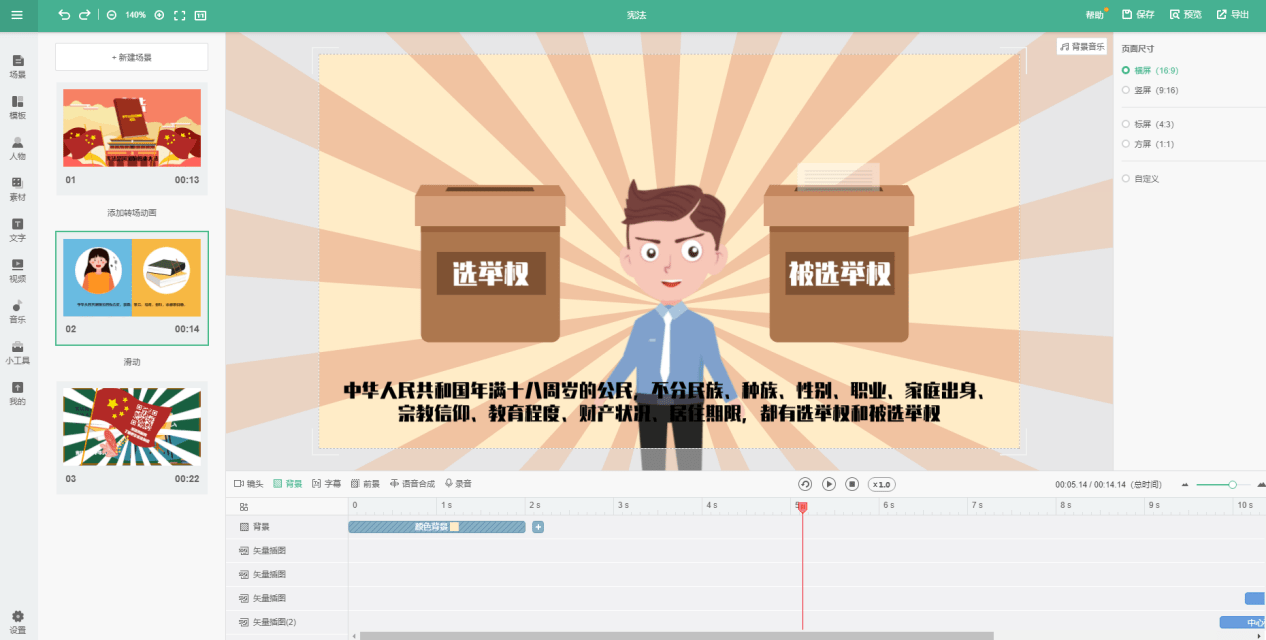Switch to the 字幕 timeline tab
This screenshot has width=1266, height=640.
326,484
